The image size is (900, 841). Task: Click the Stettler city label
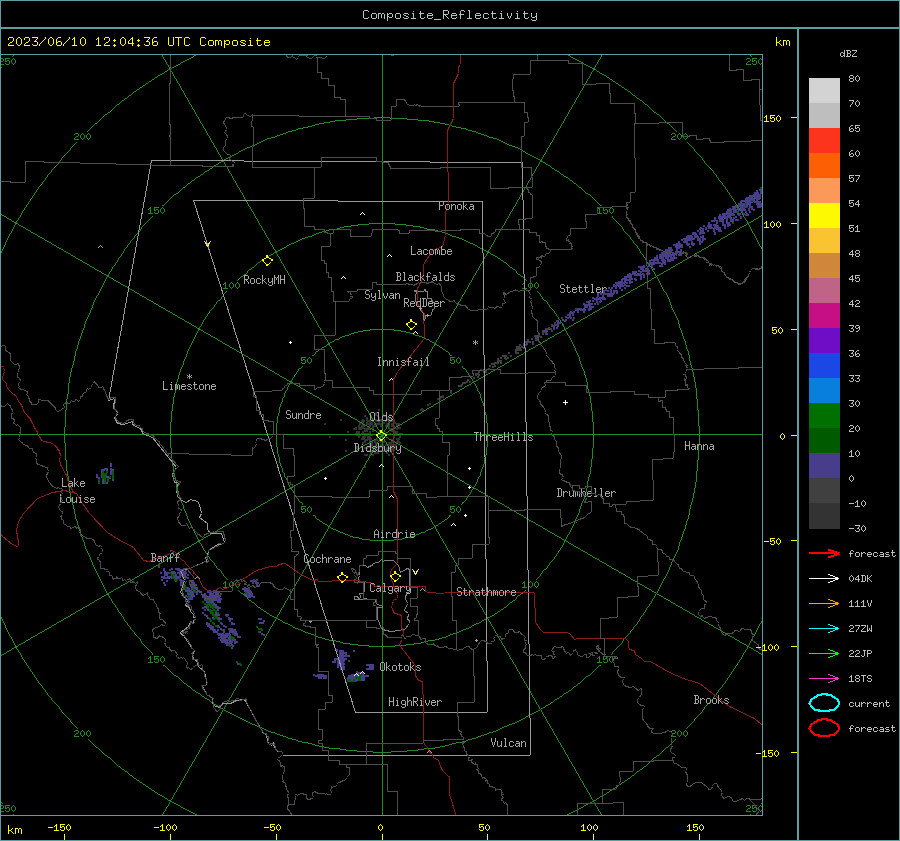583,289
